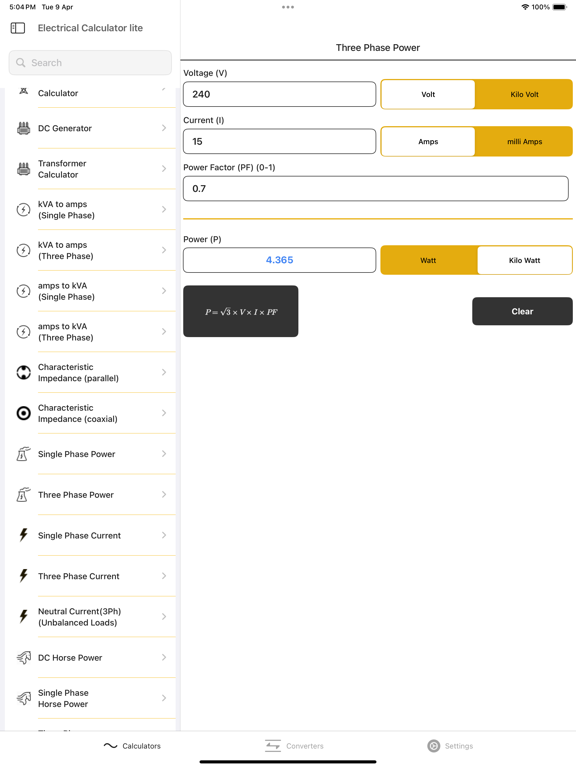Expand kVA to amps (Three Phase) chevron
The height and width of the screenshot is (768, 576).
click(164, 250)
